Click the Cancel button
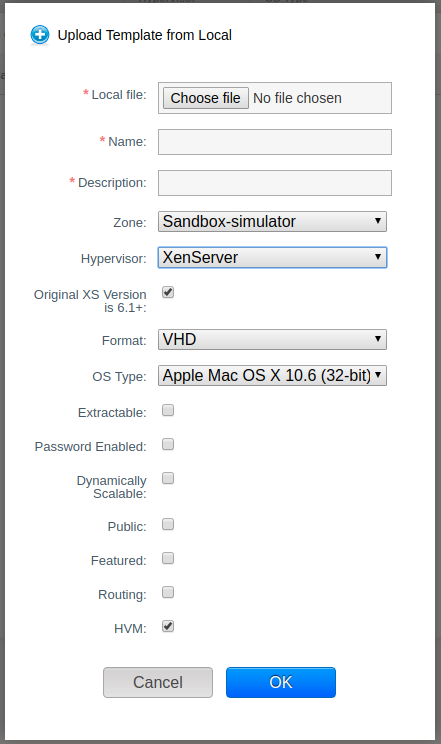Viewport: 441px width, 744px height. coord(158,682)
